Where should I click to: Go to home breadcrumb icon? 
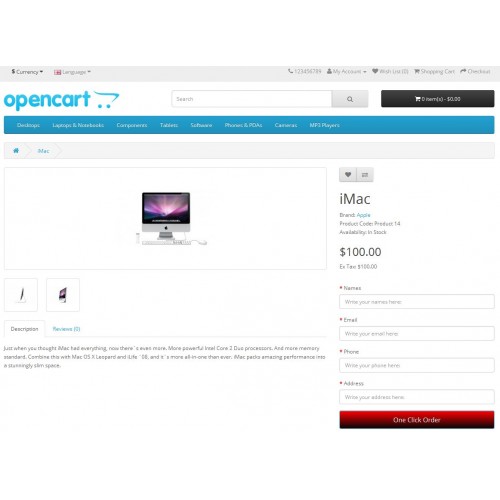coord(16,151)
